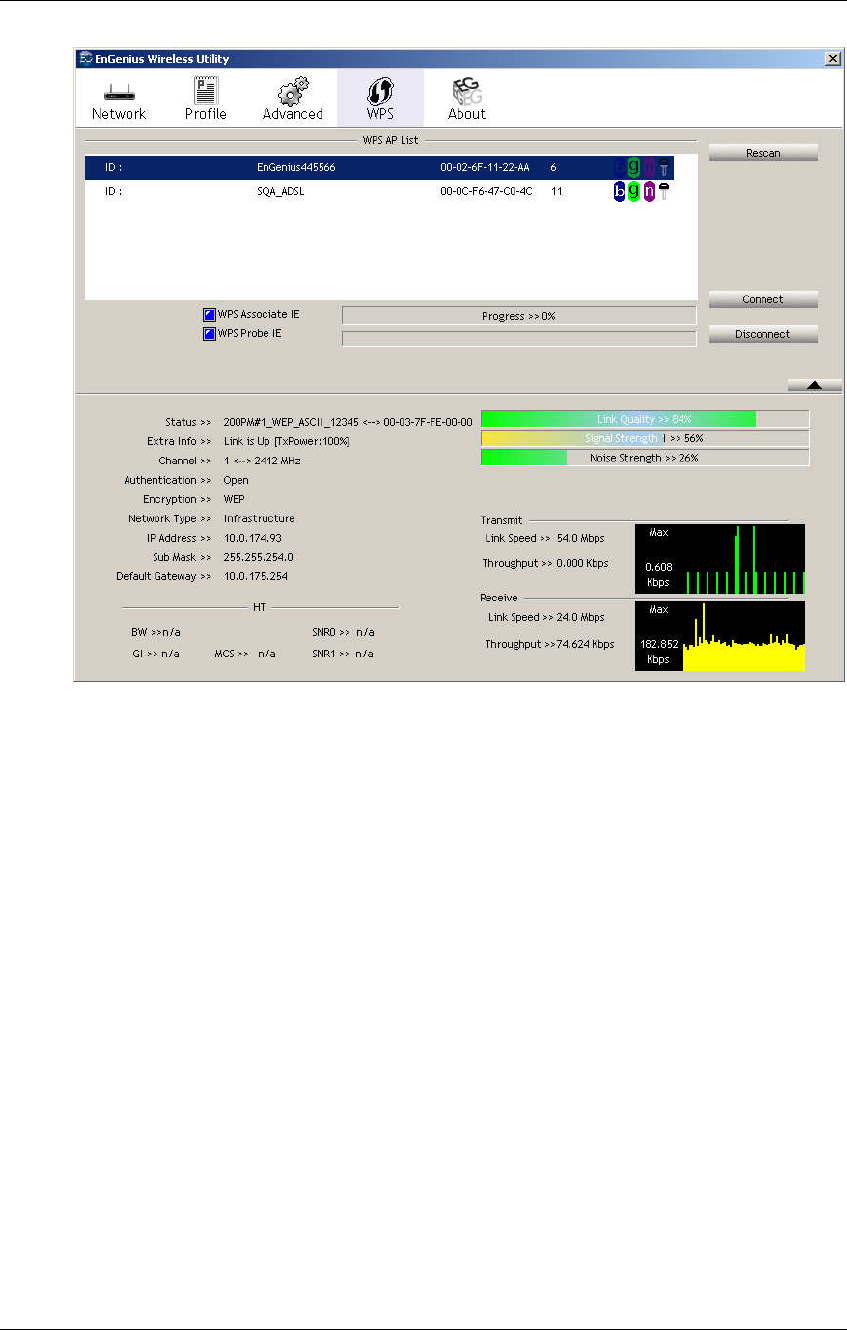
Task: Open the Advanced settings tab
Action: pyautogui.click(x=292, y=98)
